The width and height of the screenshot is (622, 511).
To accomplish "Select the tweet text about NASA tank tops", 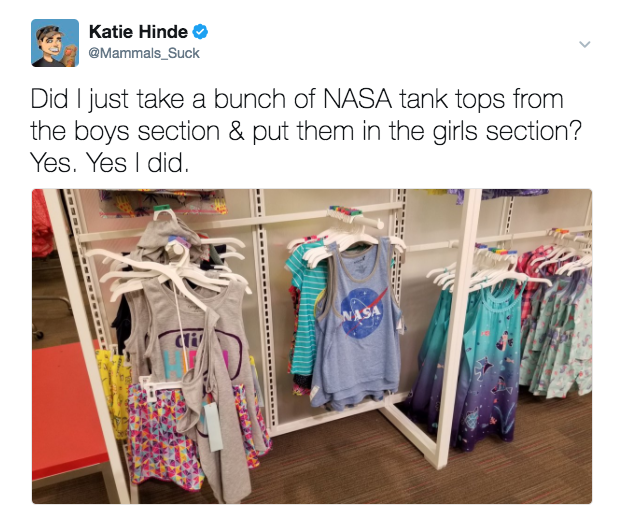I will coord(305,131).
